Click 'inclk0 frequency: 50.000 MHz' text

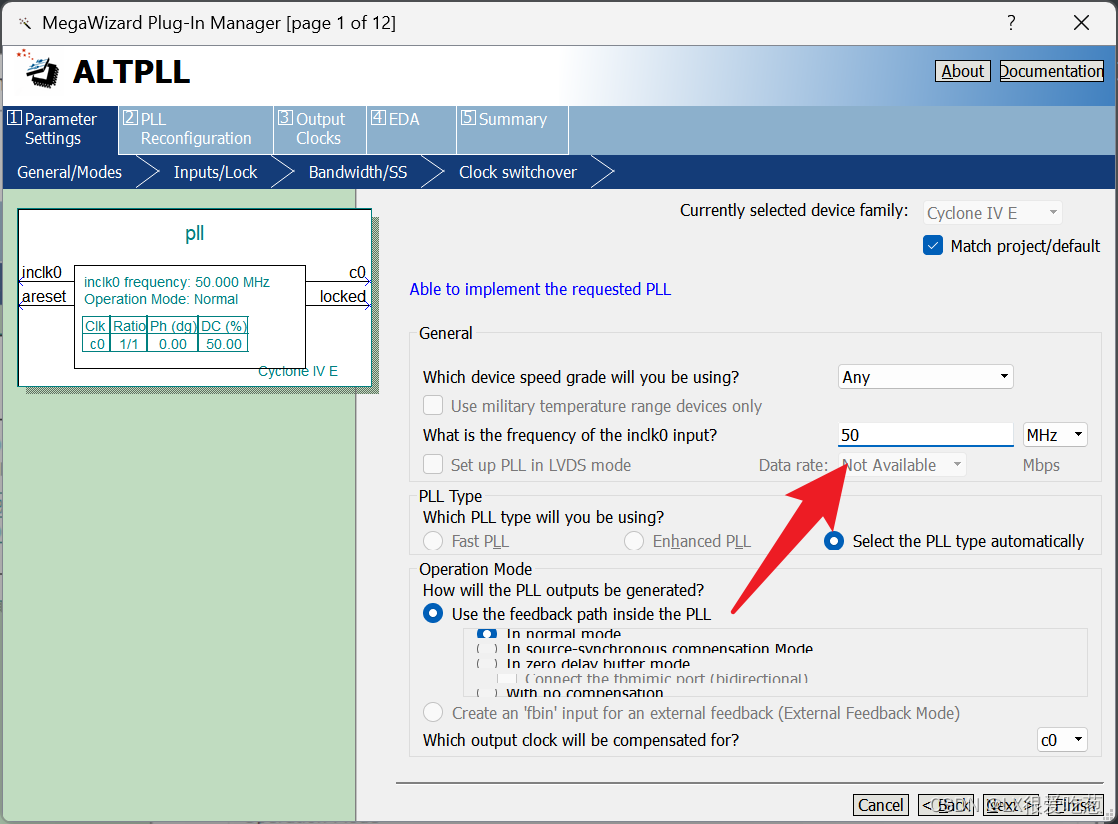177,282
